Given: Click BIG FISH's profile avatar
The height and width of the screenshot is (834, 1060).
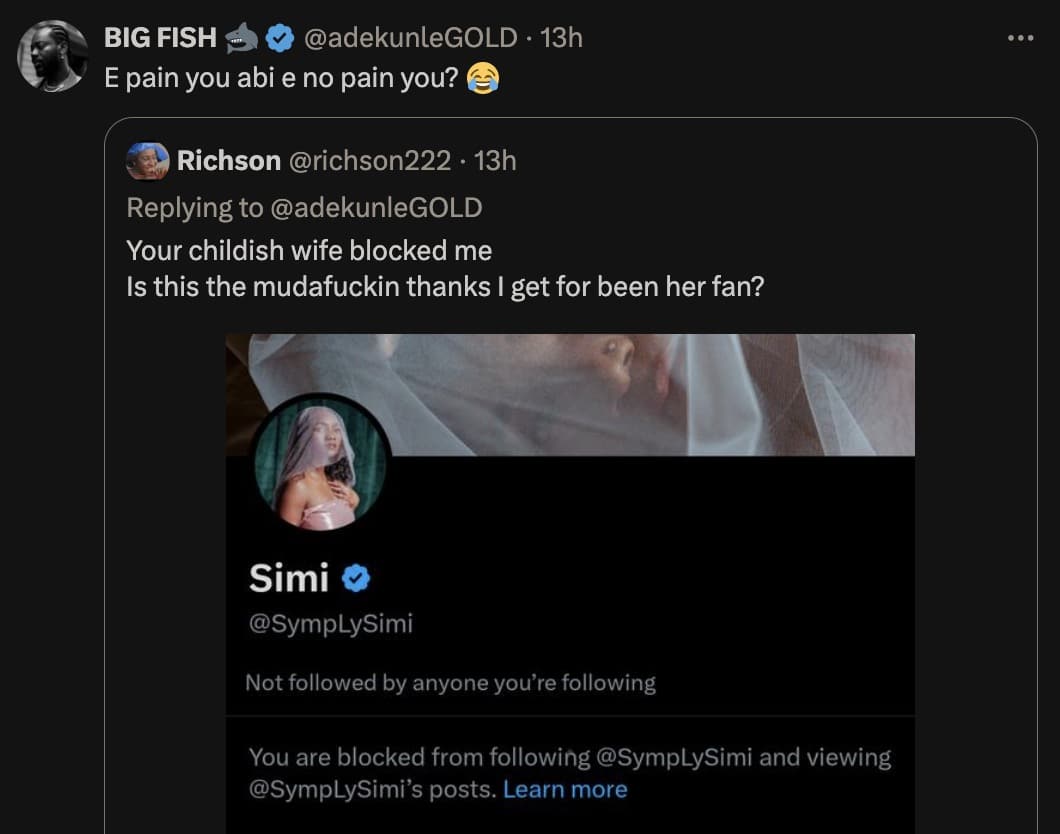Looking at the screenshot, I should 52,57.
